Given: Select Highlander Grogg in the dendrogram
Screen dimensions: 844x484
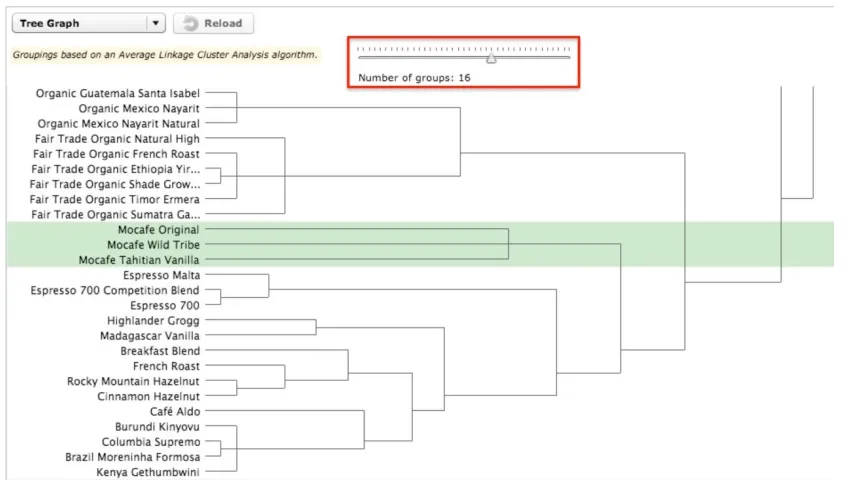Looking at the screenshot, I should [153, 321].
